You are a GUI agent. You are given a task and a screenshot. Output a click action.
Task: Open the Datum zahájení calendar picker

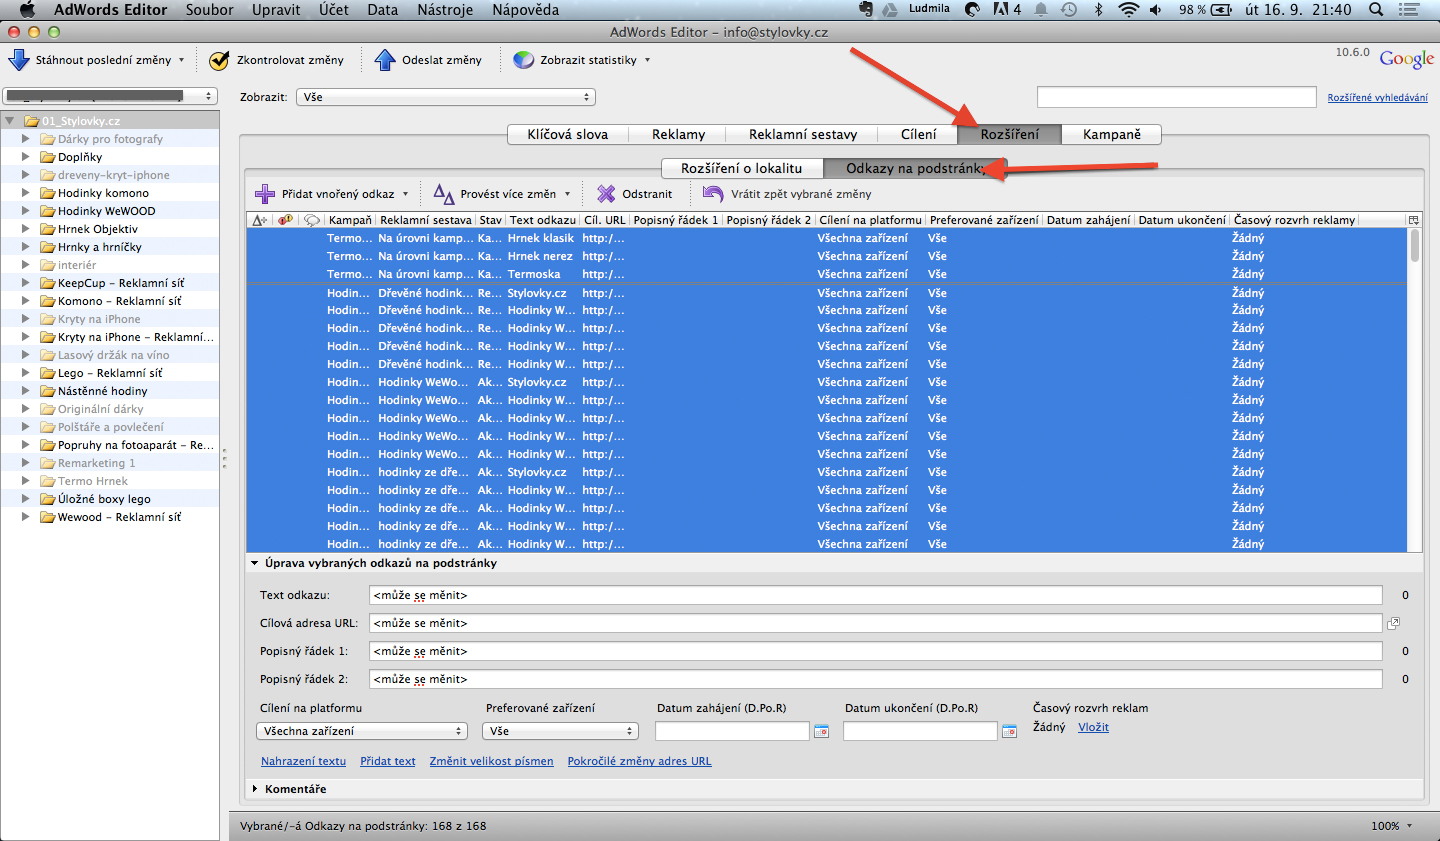[x=821, y=732]
